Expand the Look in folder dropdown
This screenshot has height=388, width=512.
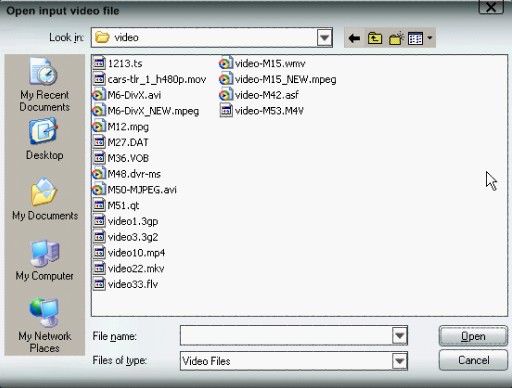click(x=325, y=38)
